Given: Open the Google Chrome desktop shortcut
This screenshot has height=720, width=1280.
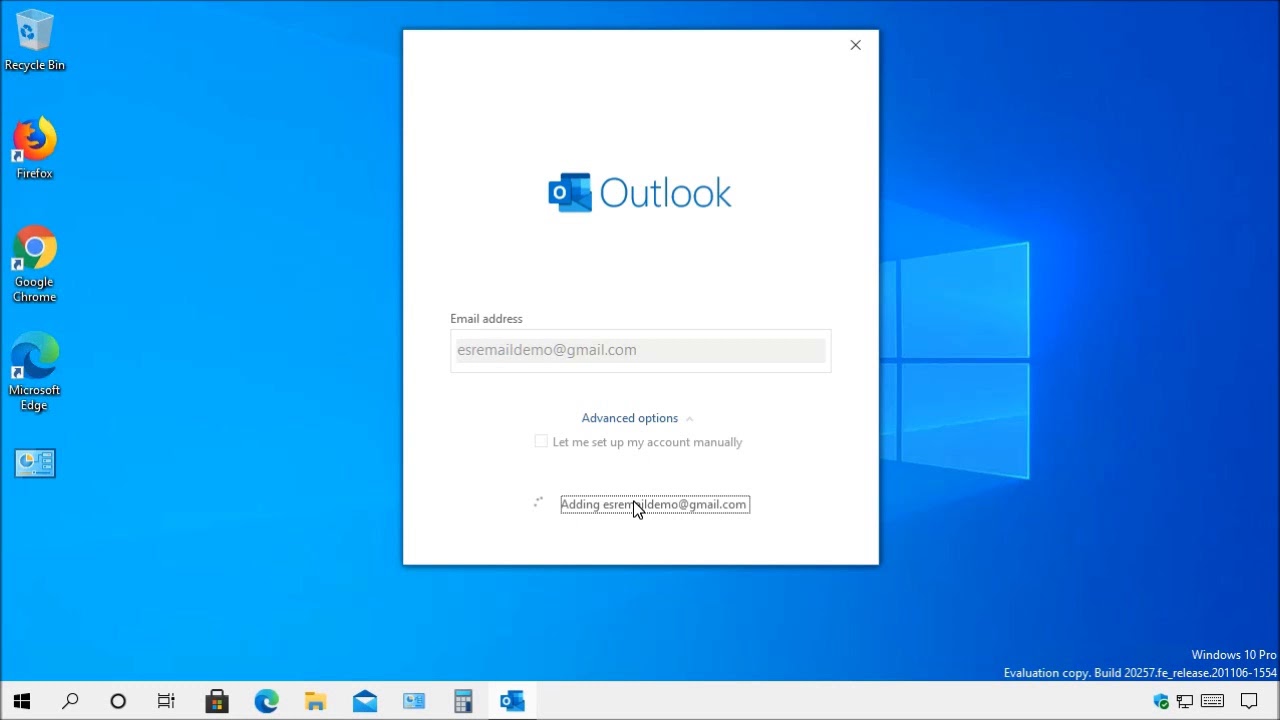Looking at the screenshot, I should coord(34,264).
